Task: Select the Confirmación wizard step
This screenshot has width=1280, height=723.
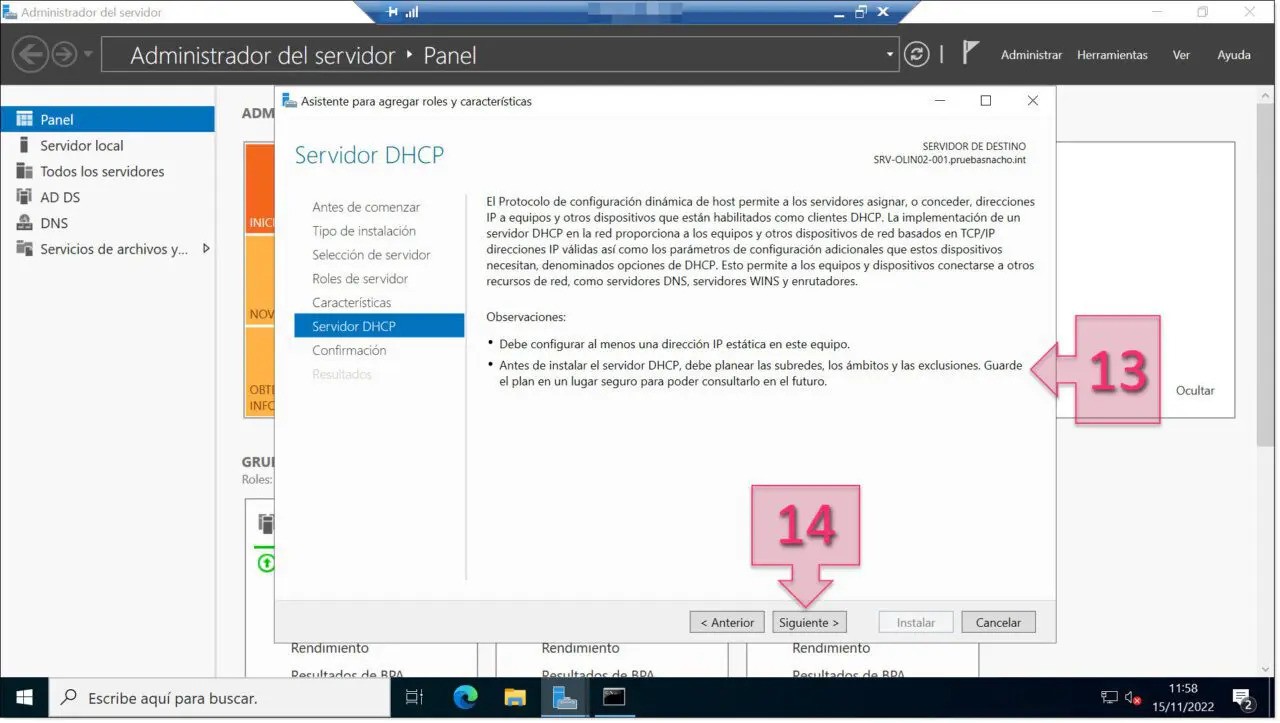Action: click(x=349, y=350)
